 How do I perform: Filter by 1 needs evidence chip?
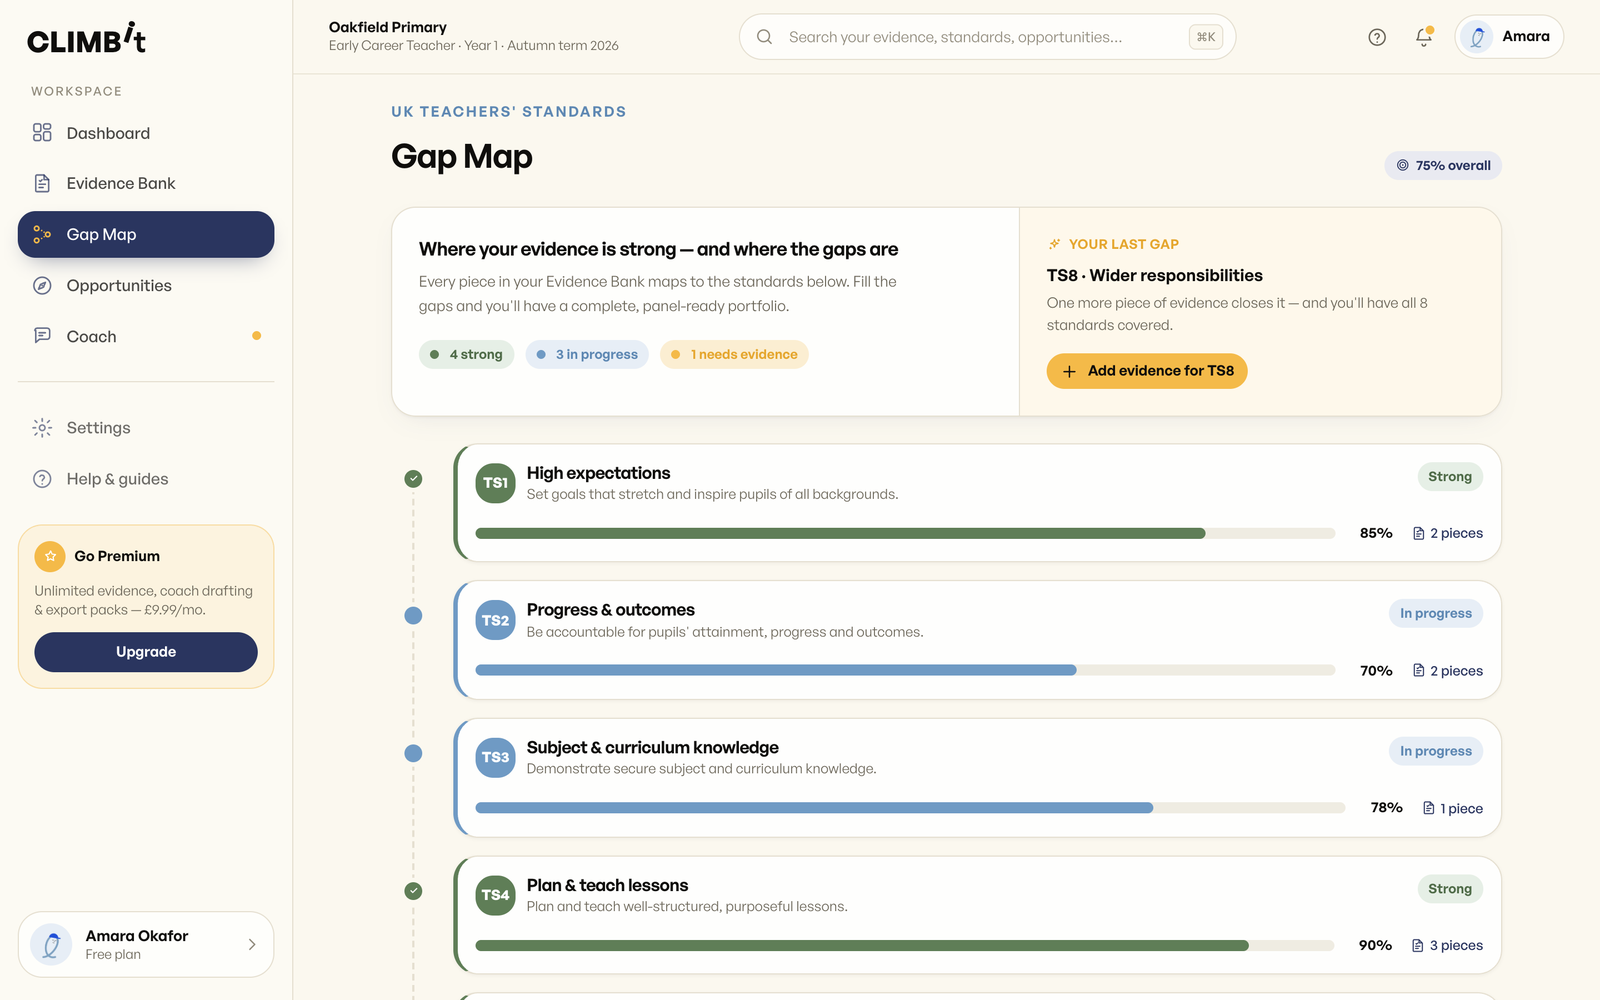pos(734,355)
